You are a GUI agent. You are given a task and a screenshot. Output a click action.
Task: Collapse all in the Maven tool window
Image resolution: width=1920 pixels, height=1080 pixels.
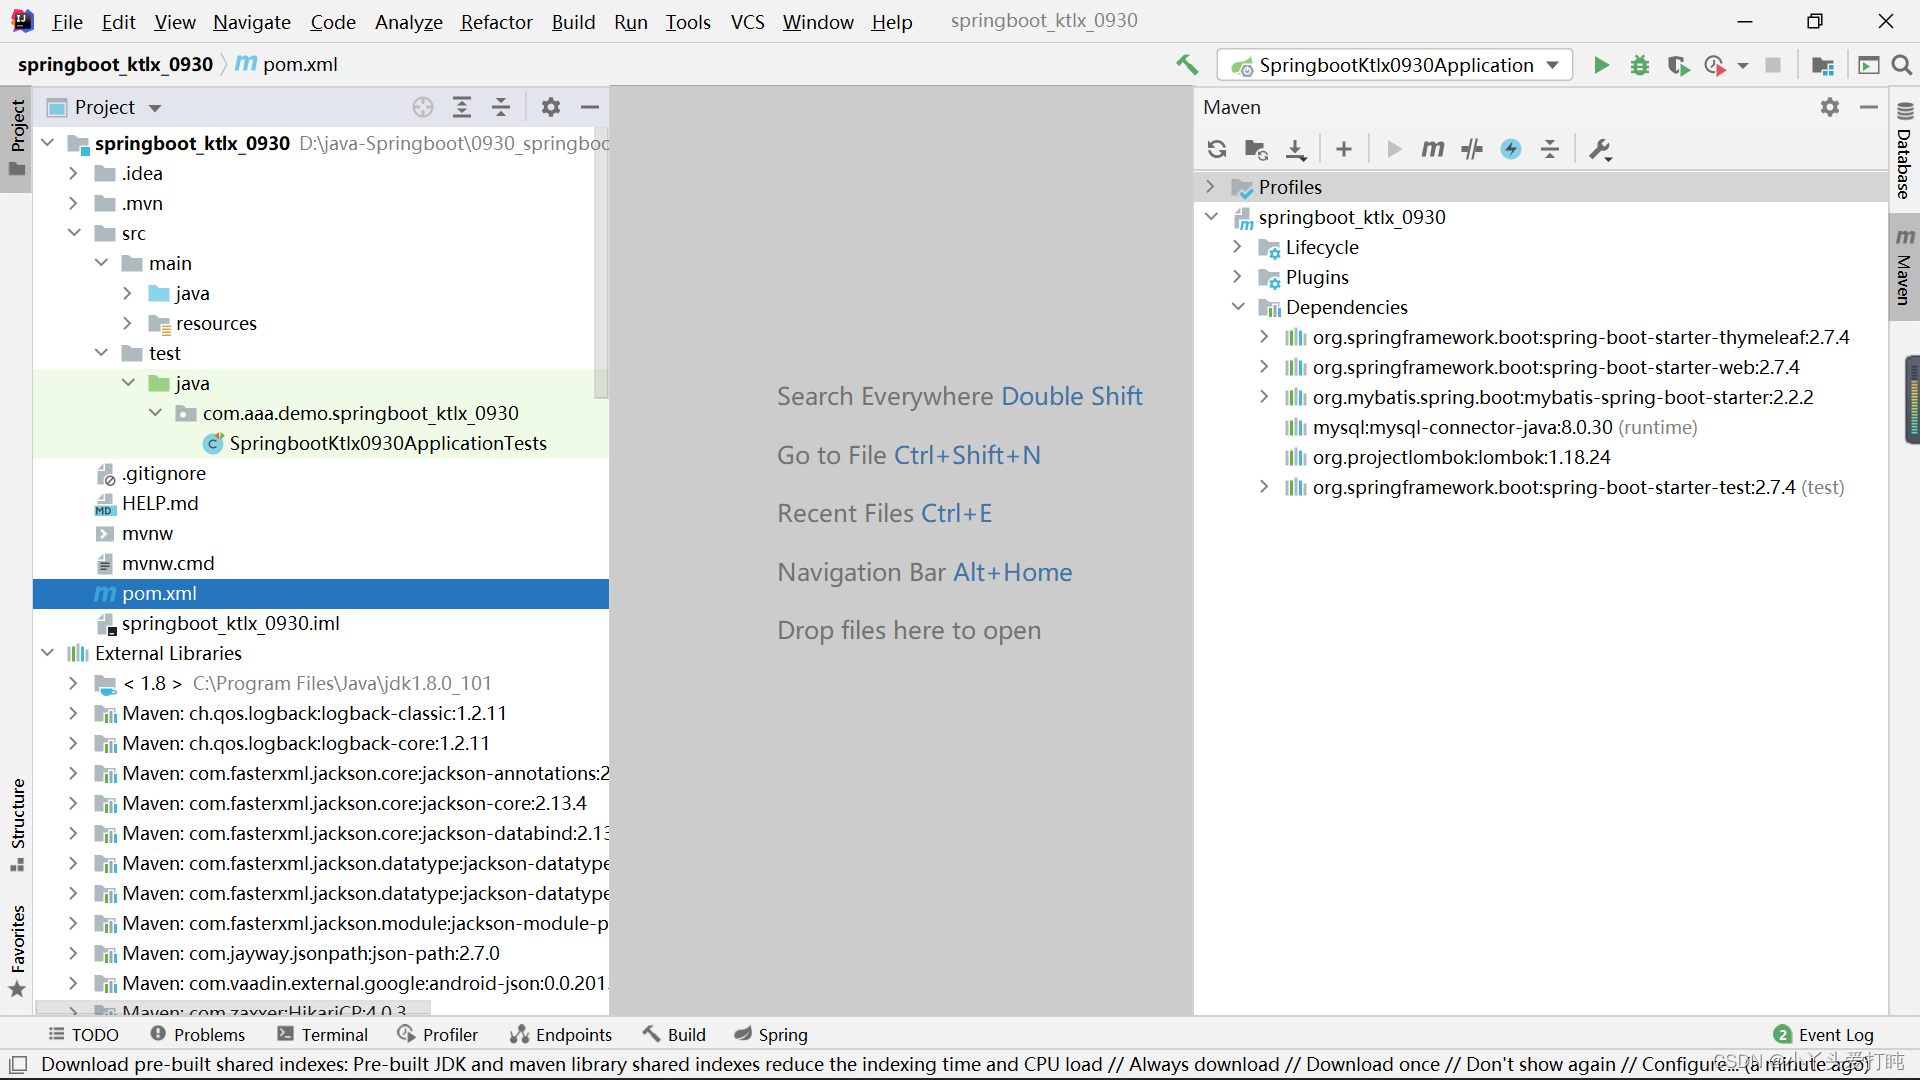point(1550,149)
